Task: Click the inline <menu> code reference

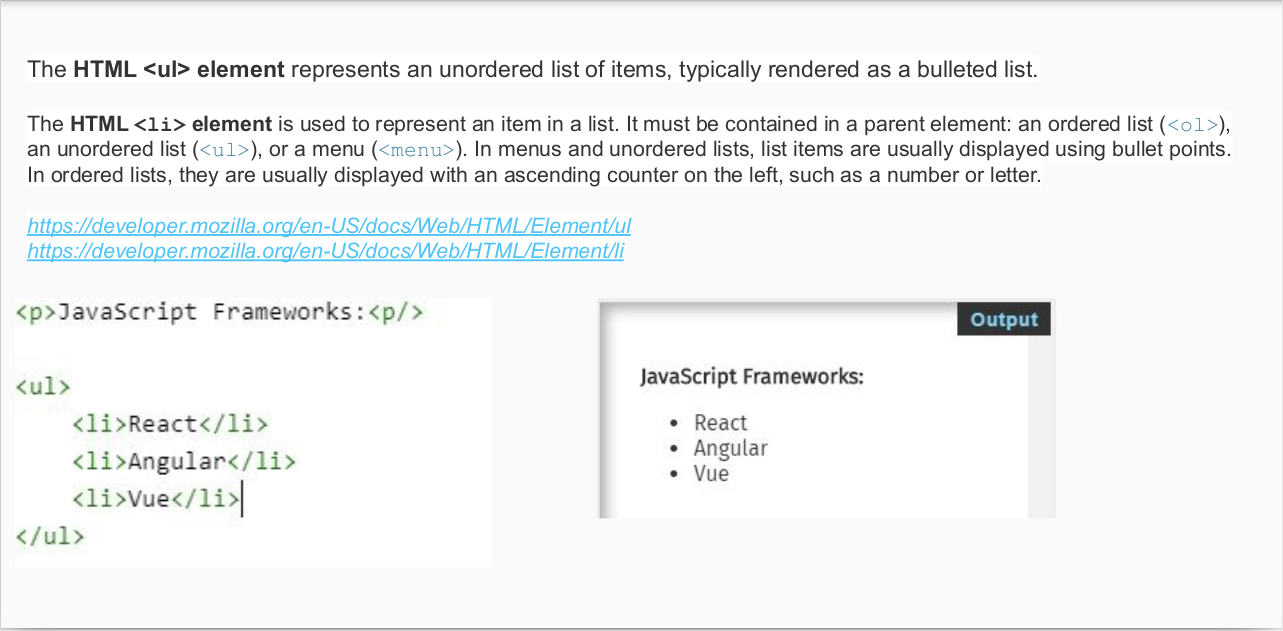Action: [x=416, y=150]
